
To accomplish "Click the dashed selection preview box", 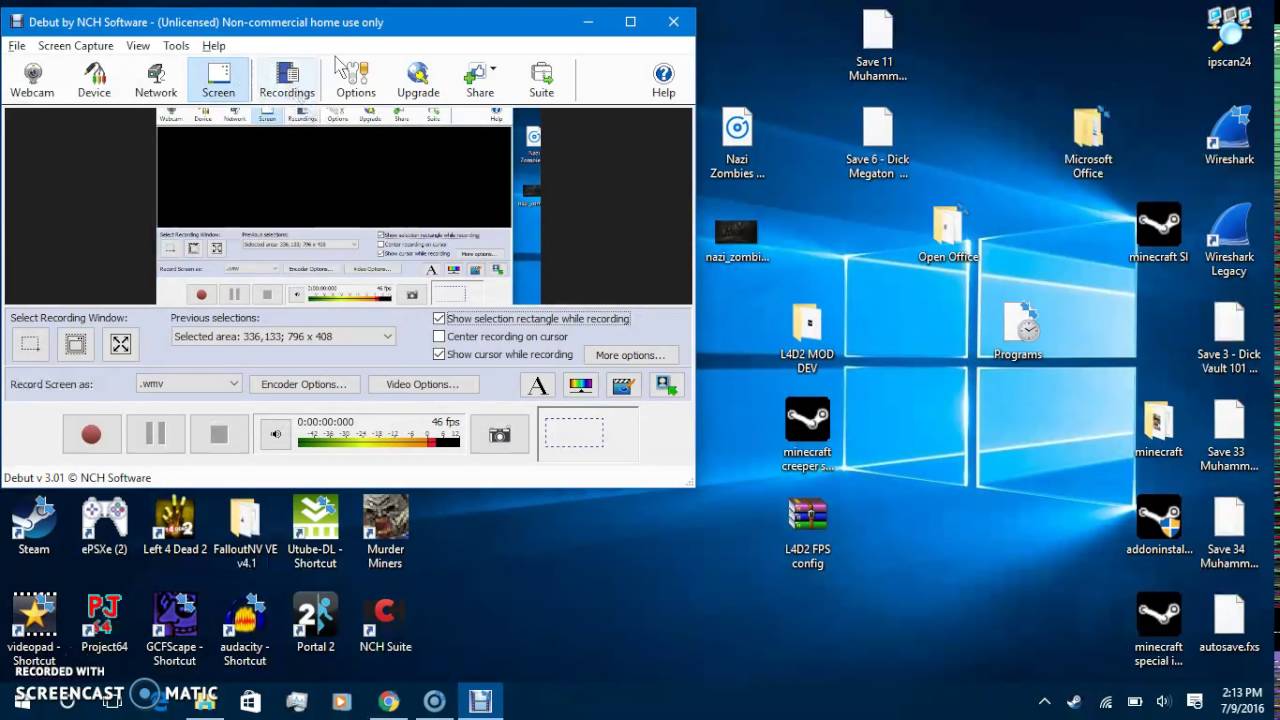I will click(574, 432).
